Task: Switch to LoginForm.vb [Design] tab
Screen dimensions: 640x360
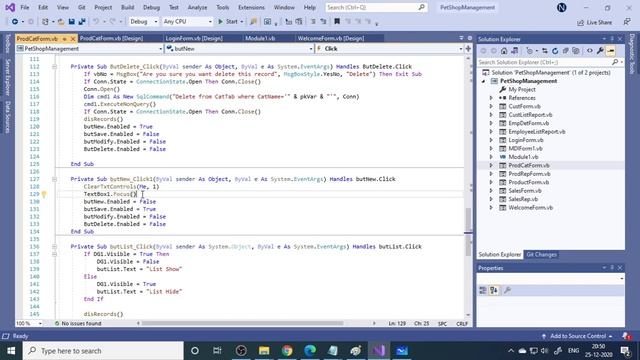Action: (194, 38)
